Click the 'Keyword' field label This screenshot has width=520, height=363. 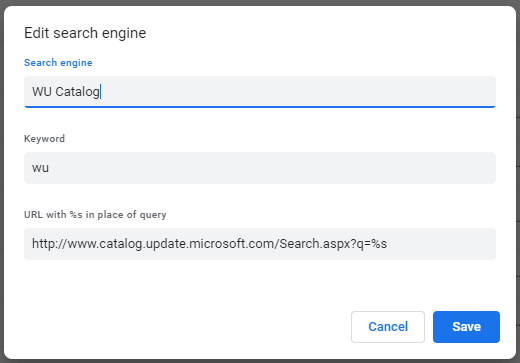44,139
